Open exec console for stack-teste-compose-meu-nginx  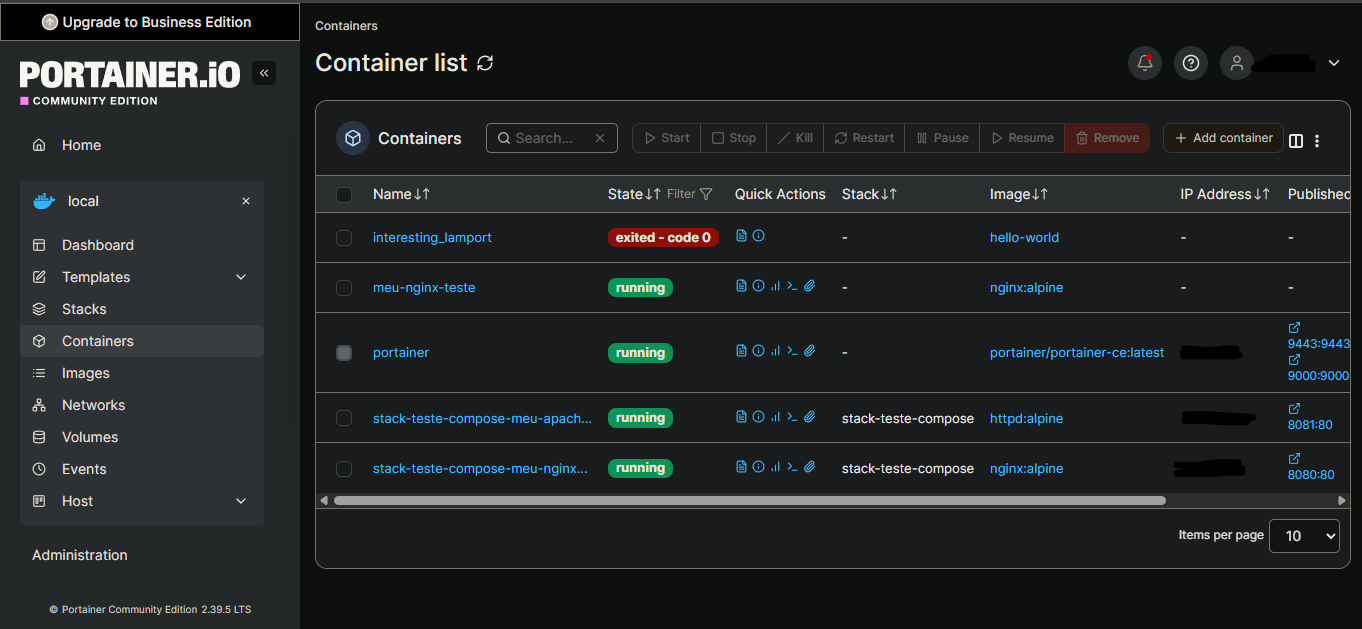click(x=792, y=467)
